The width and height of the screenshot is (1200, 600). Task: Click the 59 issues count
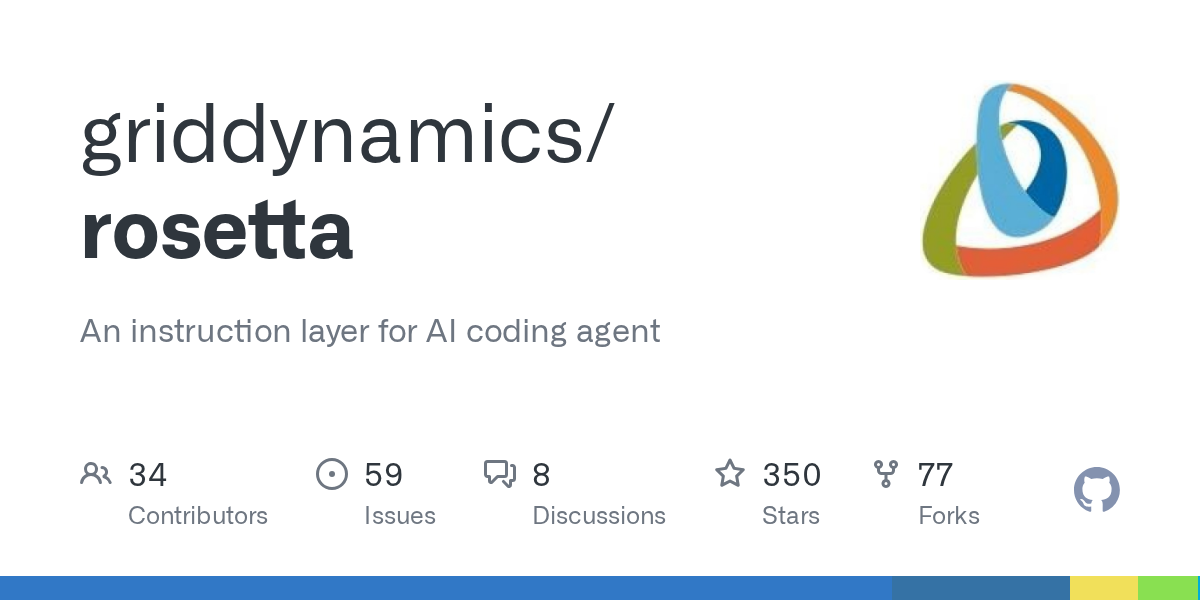click(x=384, y=475)
